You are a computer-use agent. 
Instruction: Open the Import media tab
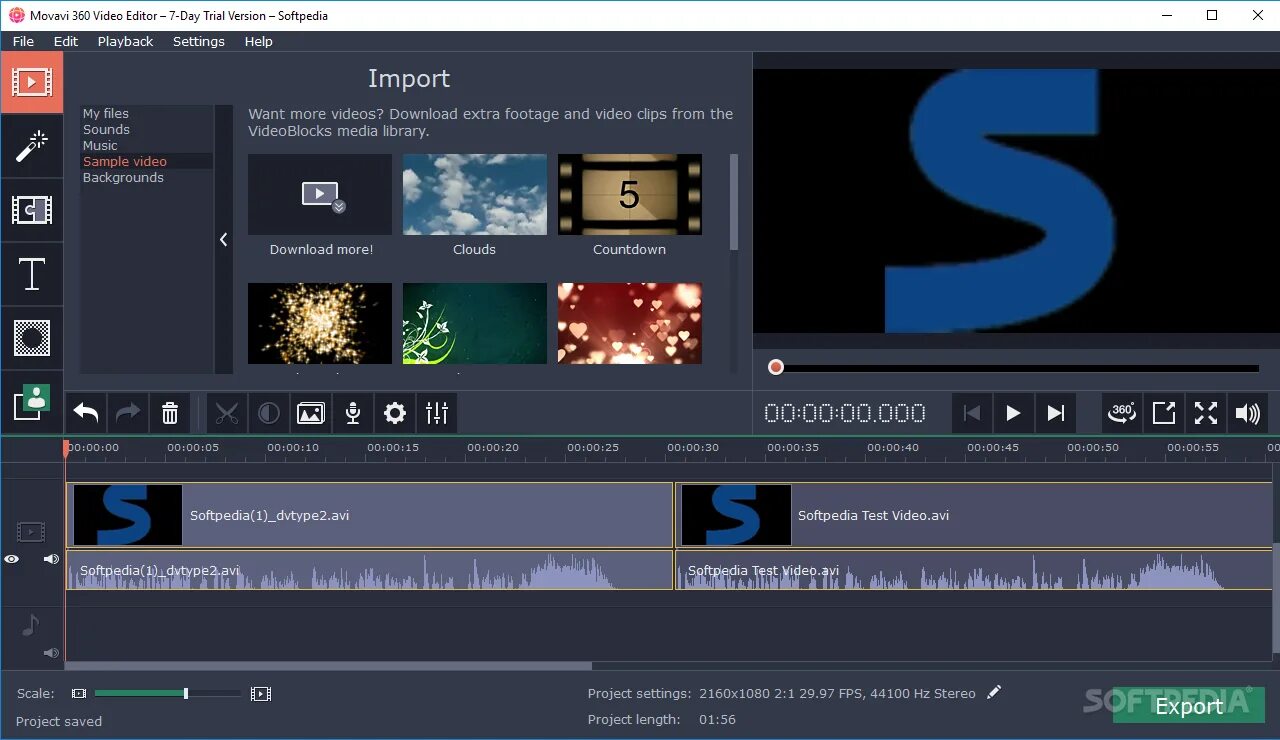(31, 82)
